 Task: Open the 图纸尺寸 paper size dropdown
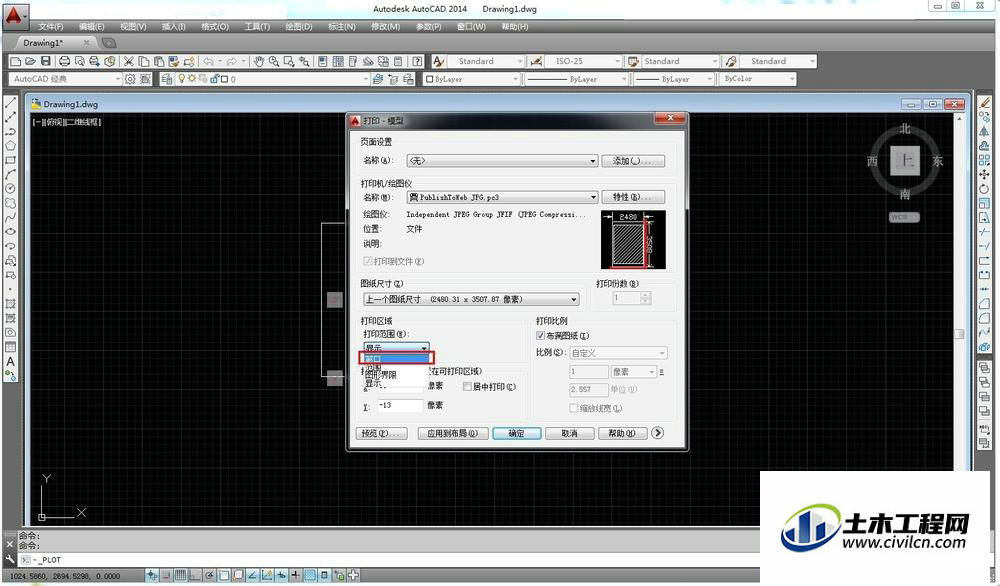tap(471, 299)
